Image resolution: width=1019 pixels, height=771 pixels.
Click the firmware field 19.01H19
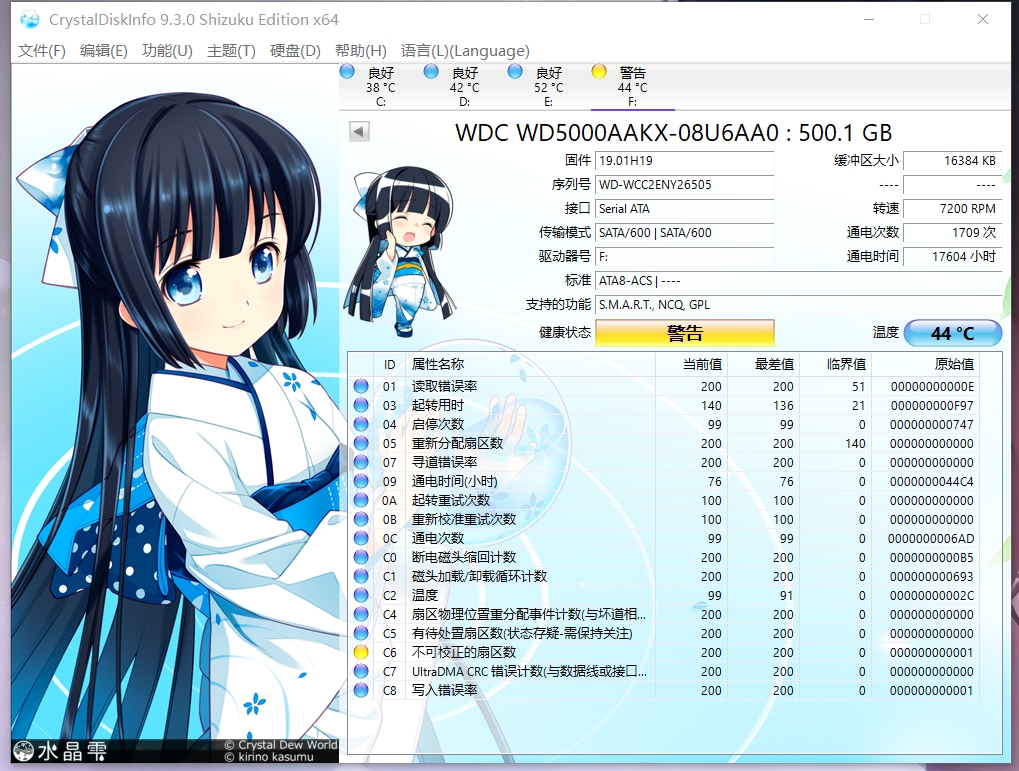684,161
